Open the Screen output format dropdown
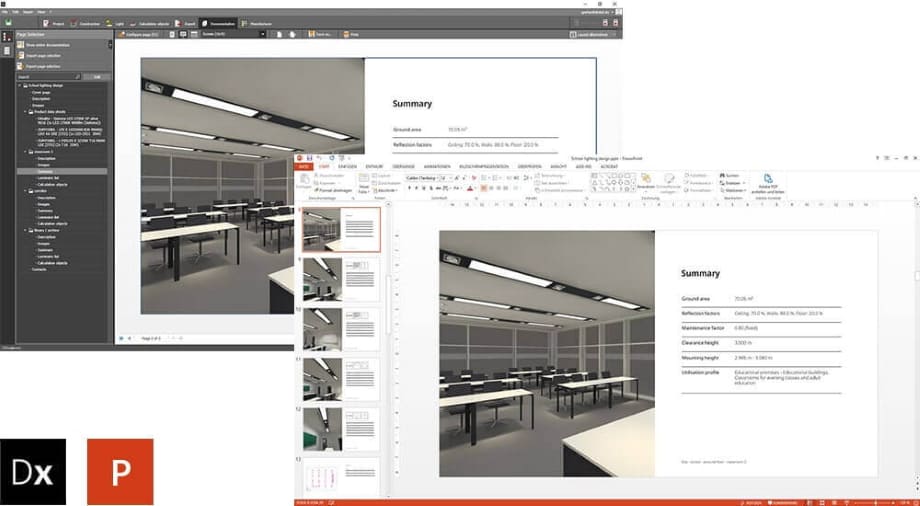 tap(262, 34)
